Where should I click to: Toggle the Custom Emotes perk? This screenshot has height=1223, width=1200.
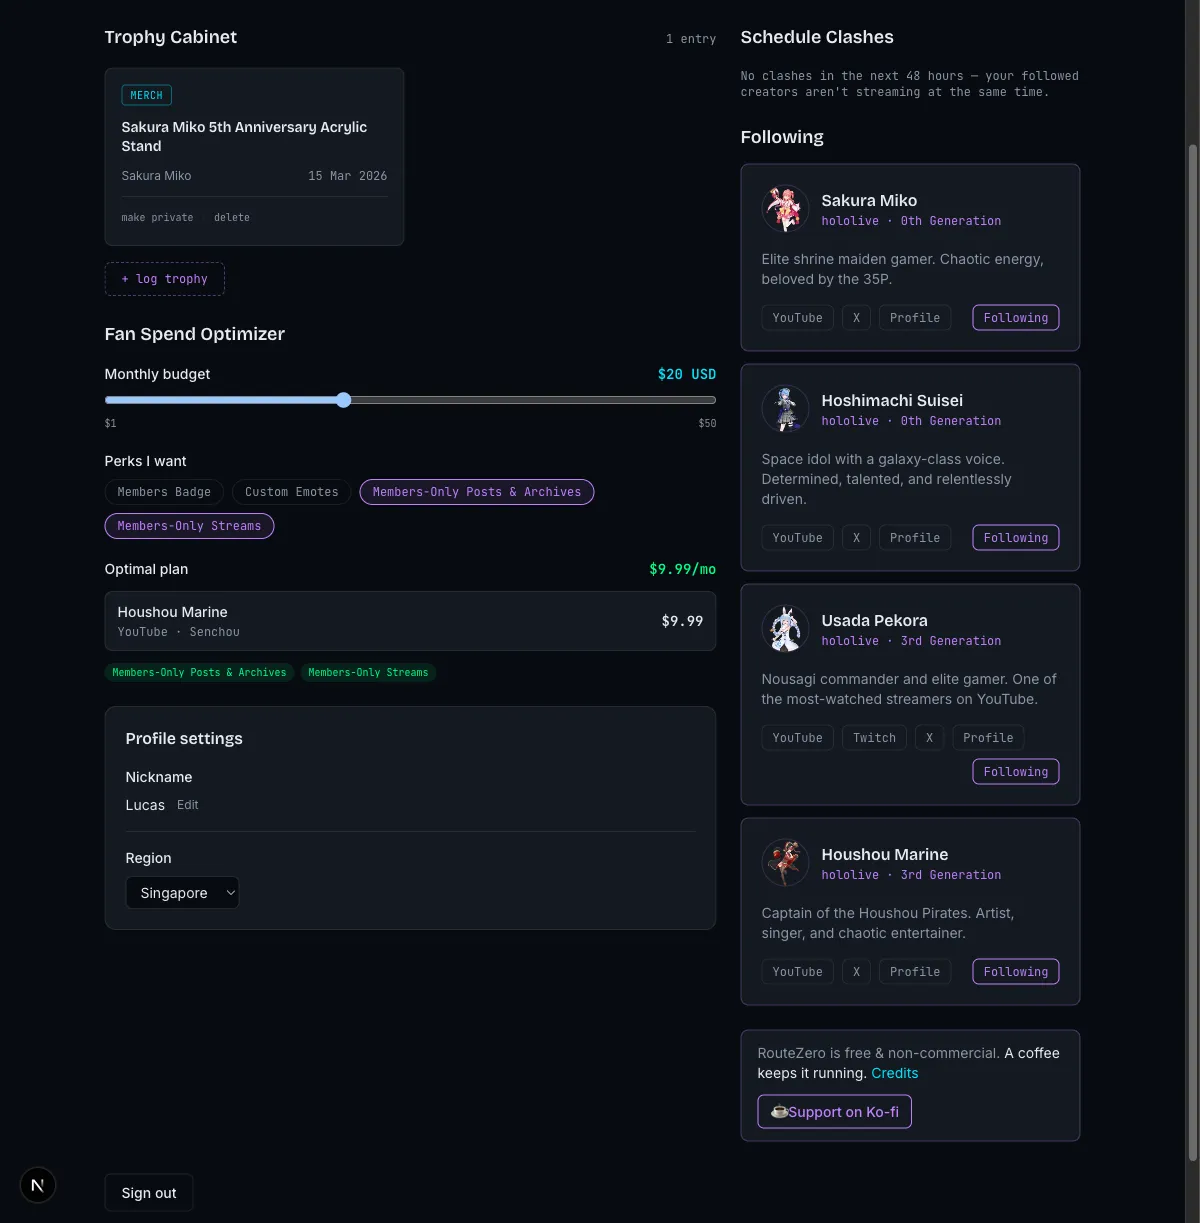point(292,492)
